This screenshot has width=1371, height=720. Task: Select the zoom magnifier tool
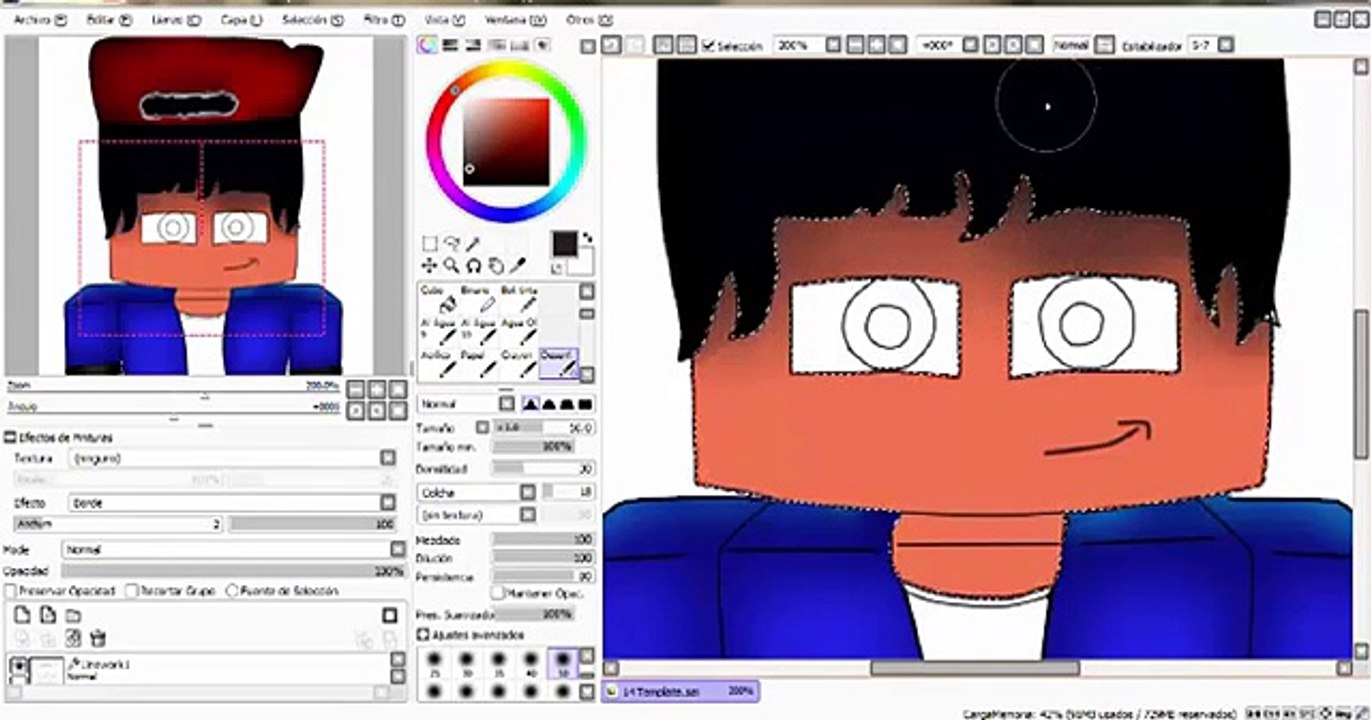451,265
